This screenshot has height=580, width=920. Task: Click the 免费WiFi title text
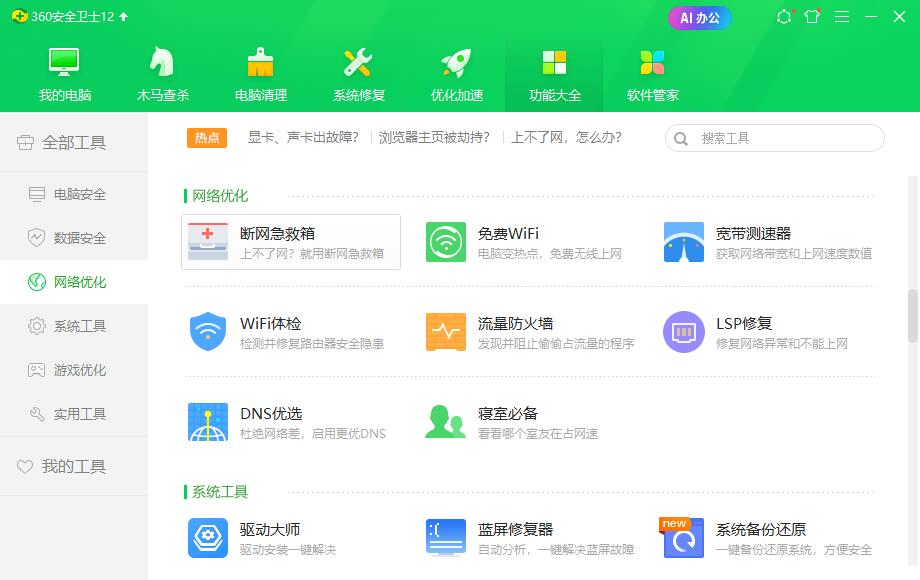click(x=508, y=234)
